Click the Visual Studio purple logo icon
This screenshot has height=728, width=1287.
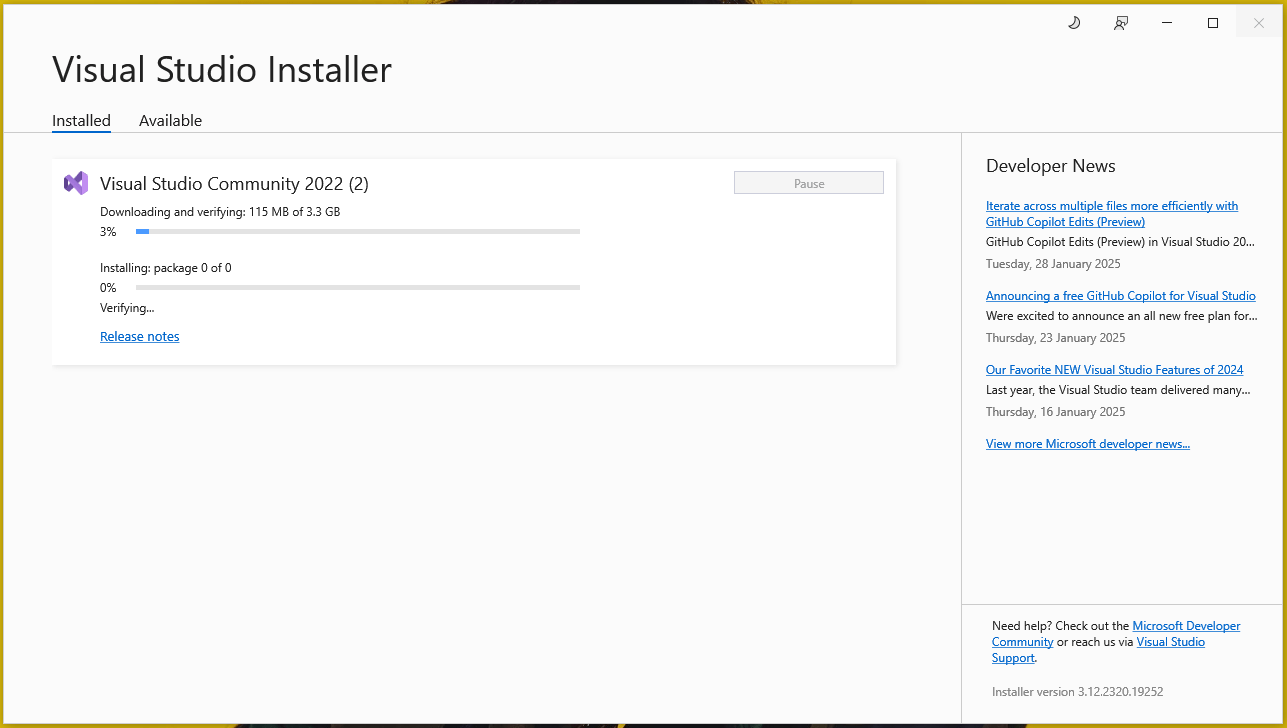tap(76, 183)
